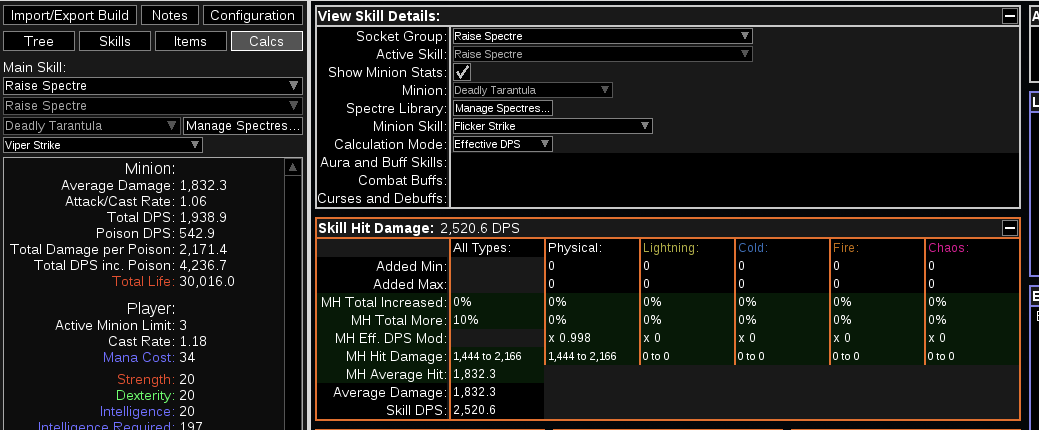Toggle the Show Minion Stats checkbox
This screenshot has width=1039, height=430.
tap(463, 72)
